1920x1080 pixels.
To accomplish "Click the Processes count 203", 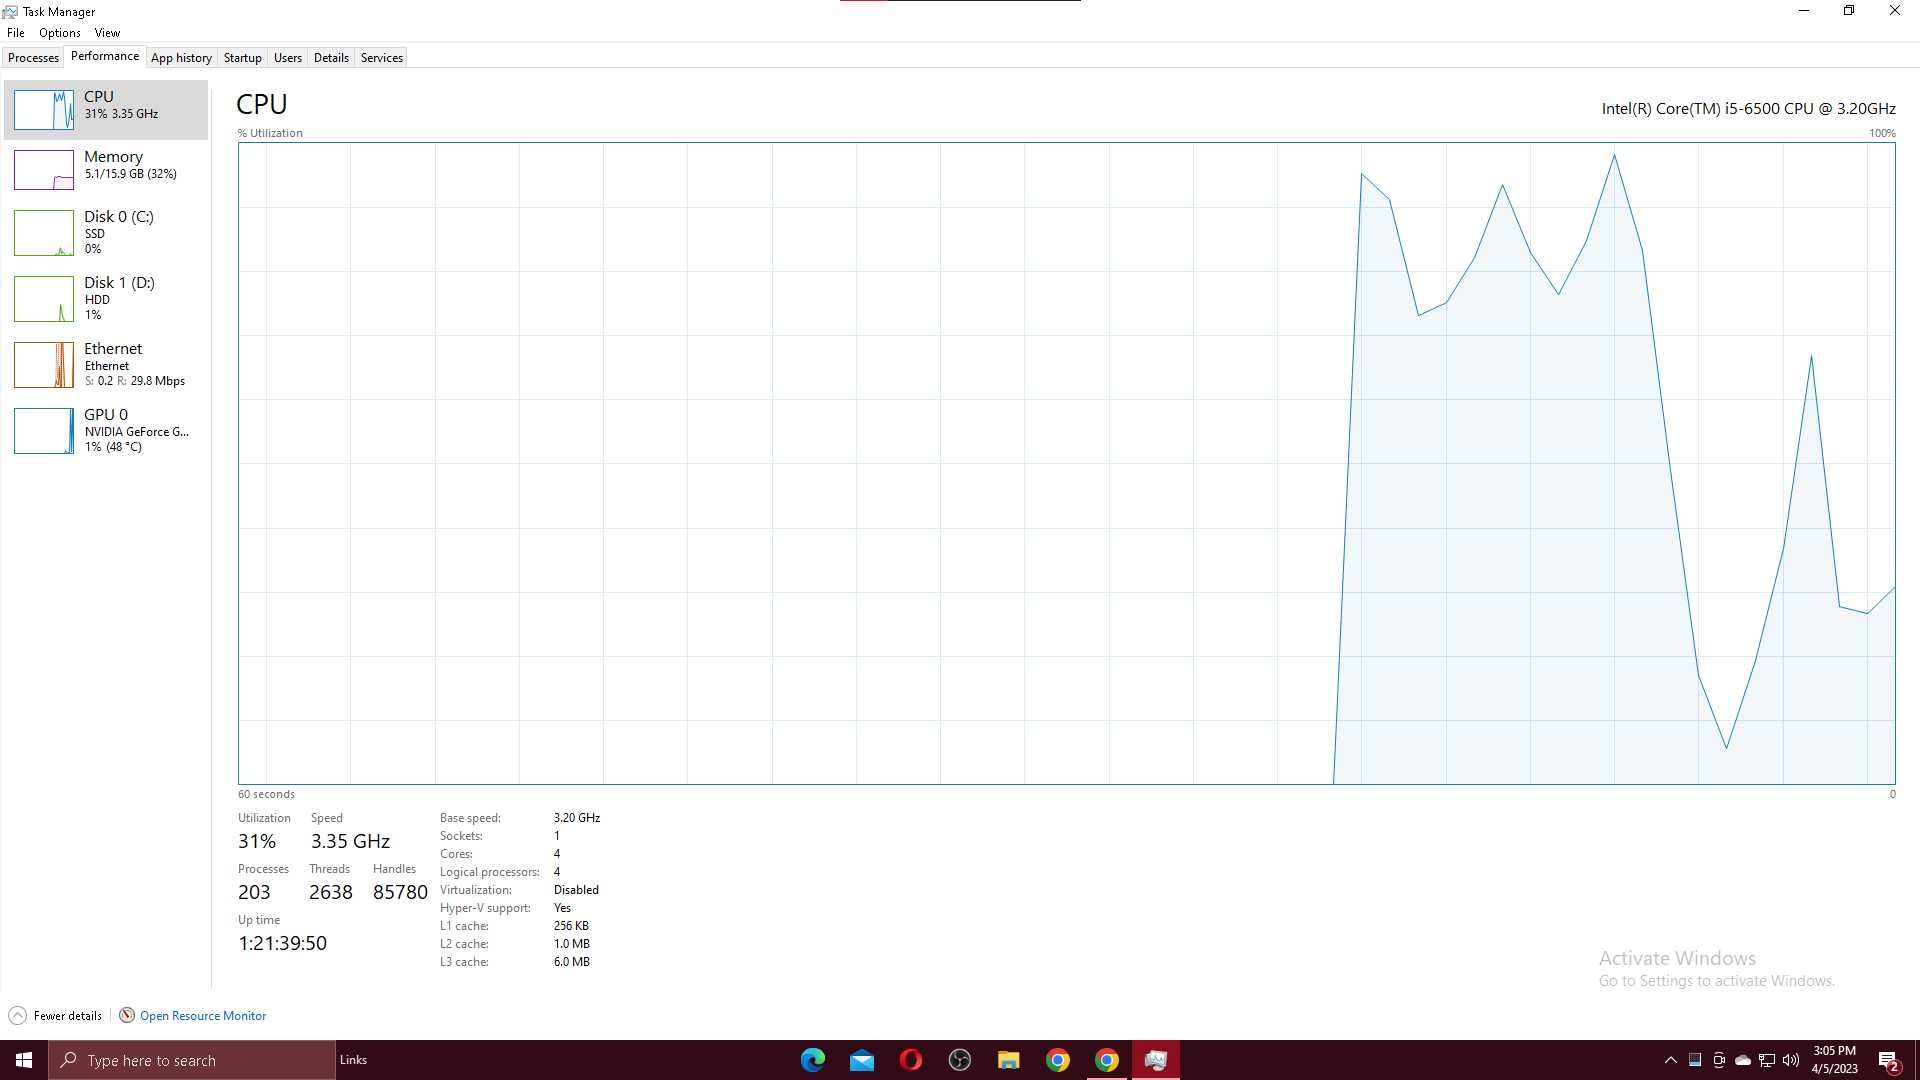I will pos(254,892).
